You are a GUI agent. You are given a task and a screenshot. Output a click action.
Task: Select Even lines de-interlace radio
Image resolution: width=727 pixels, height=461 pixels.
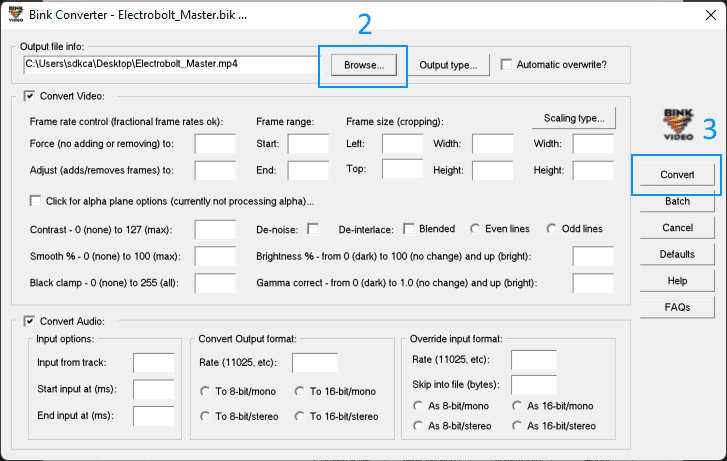476,229
